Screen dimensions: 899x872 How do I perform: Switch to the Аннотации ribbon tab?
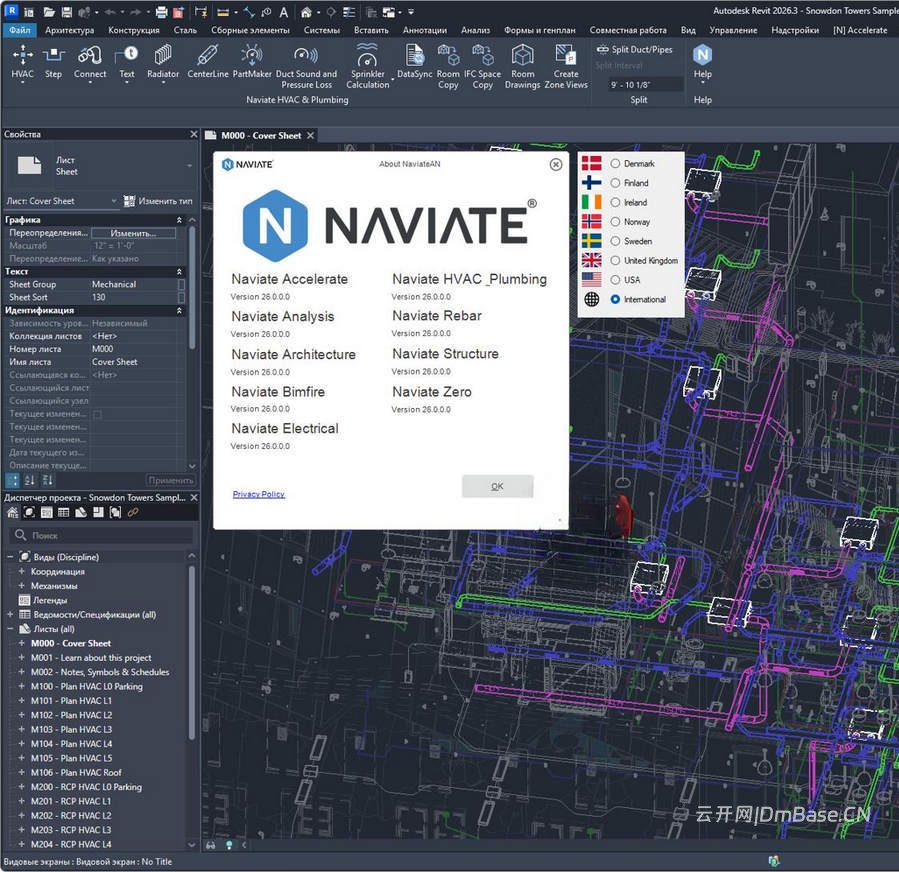pos(424,30)
